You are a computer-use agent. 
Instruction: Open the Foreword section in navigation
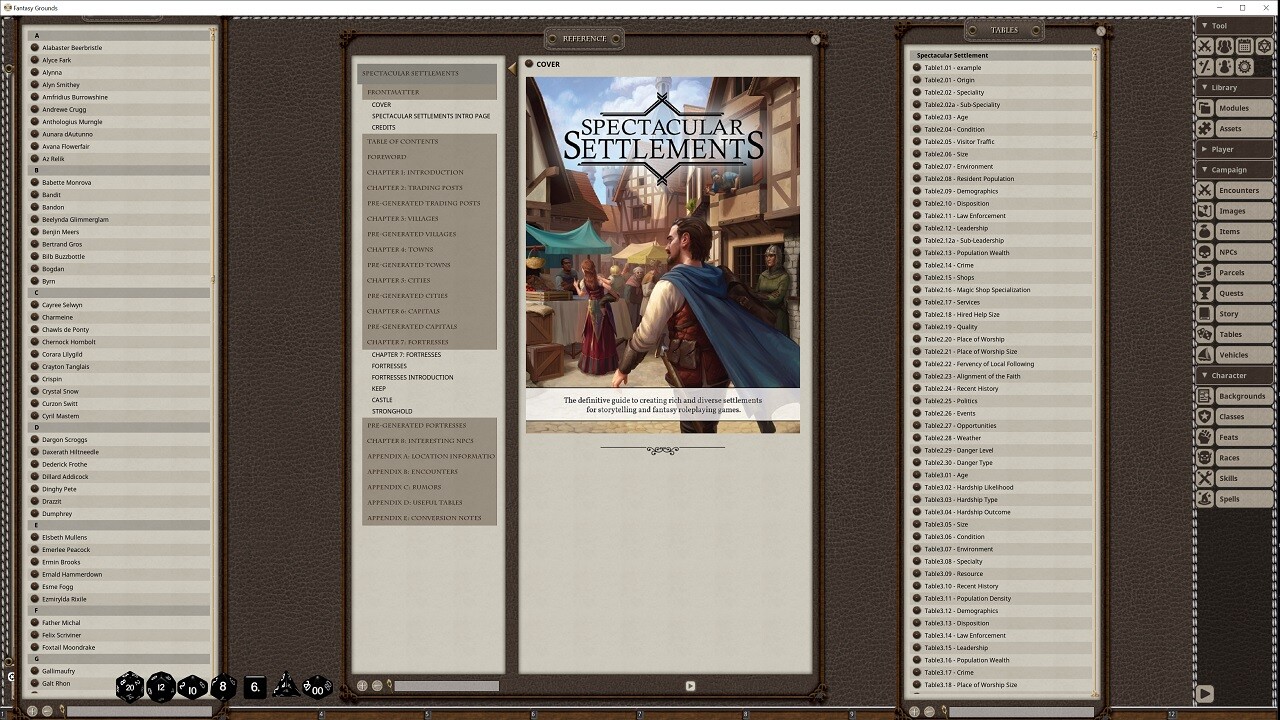coord(386,156)
